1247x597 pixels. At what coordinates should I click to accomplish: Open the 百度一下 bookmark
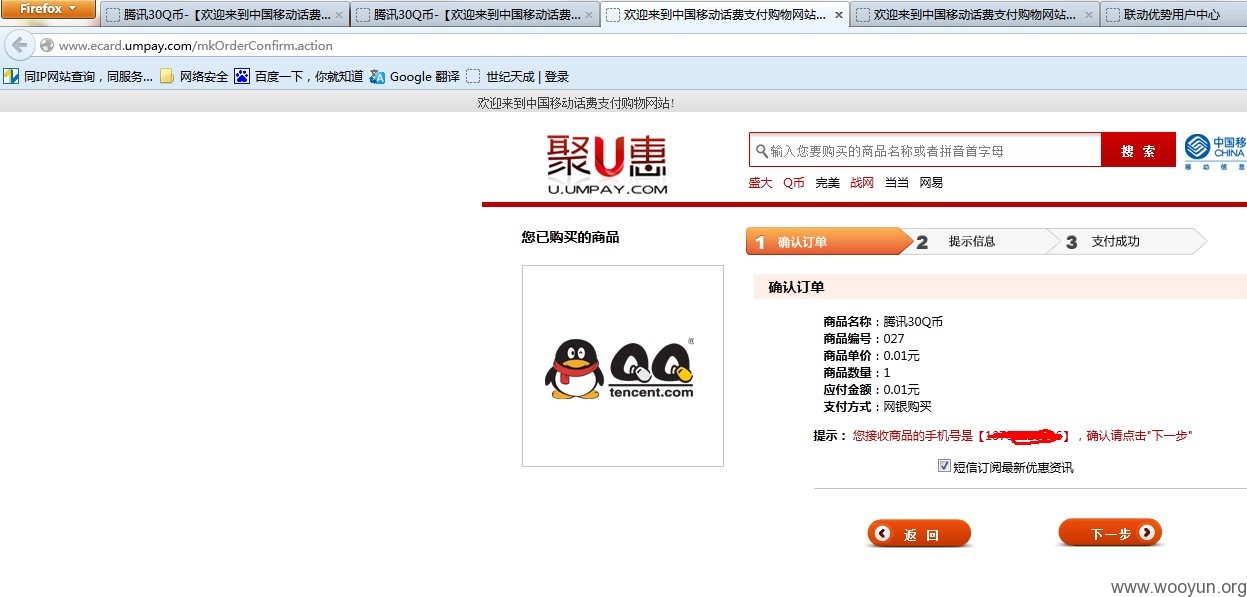coord(298,77)
